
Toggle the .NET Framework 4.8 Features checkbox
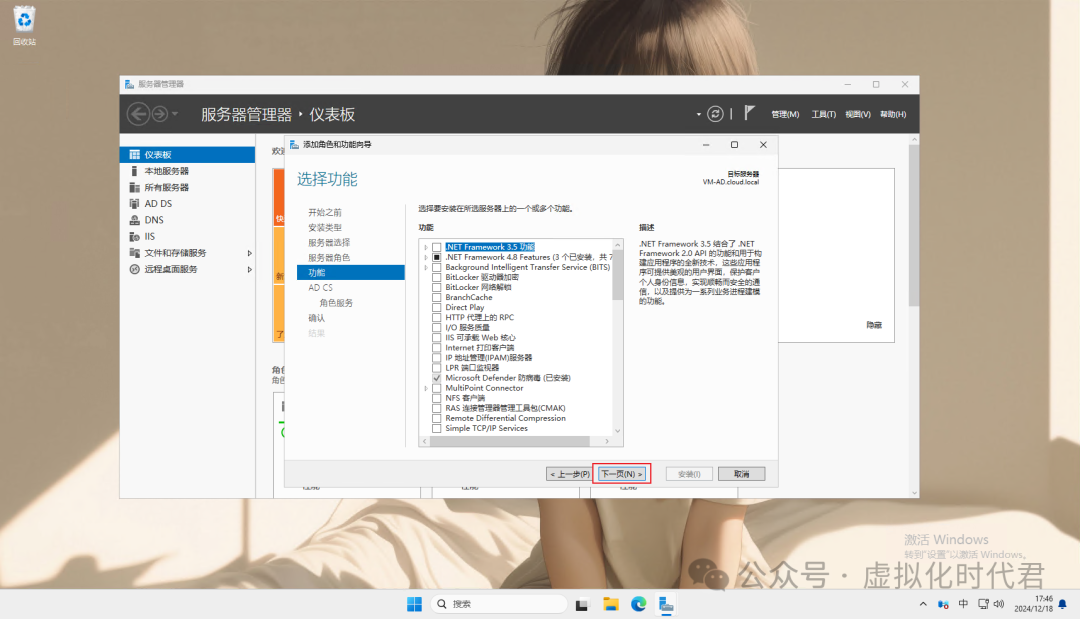[437, 257]
